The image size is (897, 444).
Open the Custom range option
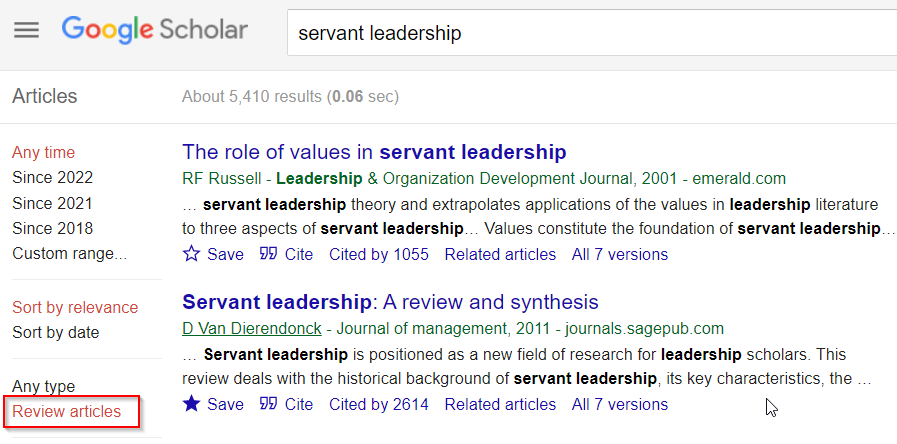(x=69, y=253)
